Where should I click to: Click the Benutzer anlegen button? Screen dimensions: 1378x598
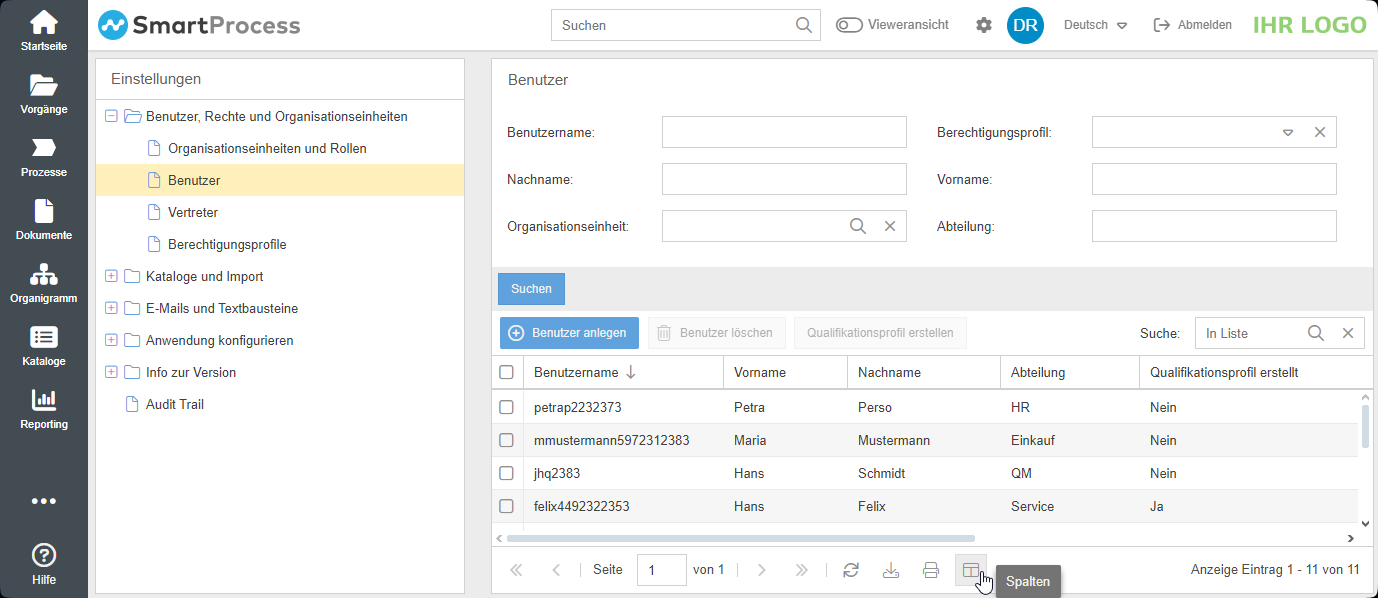point(569,333)
